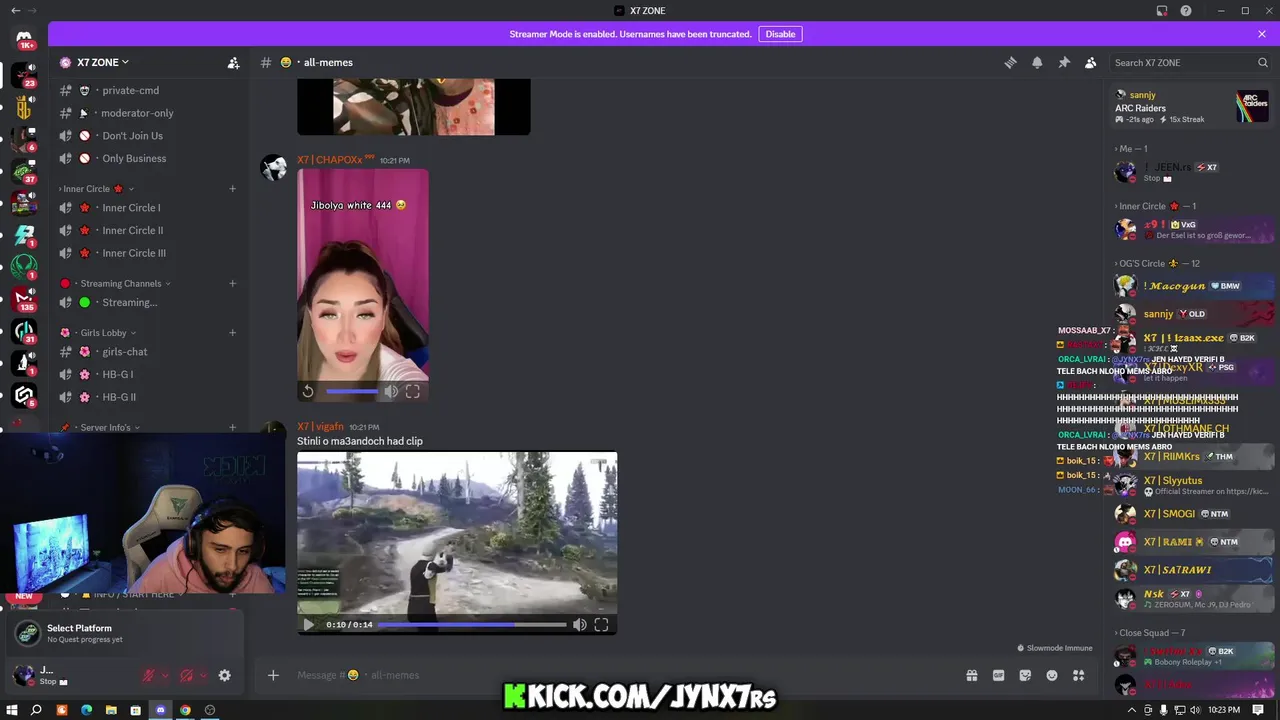Image resolution: width=1280 pixels, height=720 pixels.
Task: Invite members icon next to X7 ZONE
Action: pos(233,62)
